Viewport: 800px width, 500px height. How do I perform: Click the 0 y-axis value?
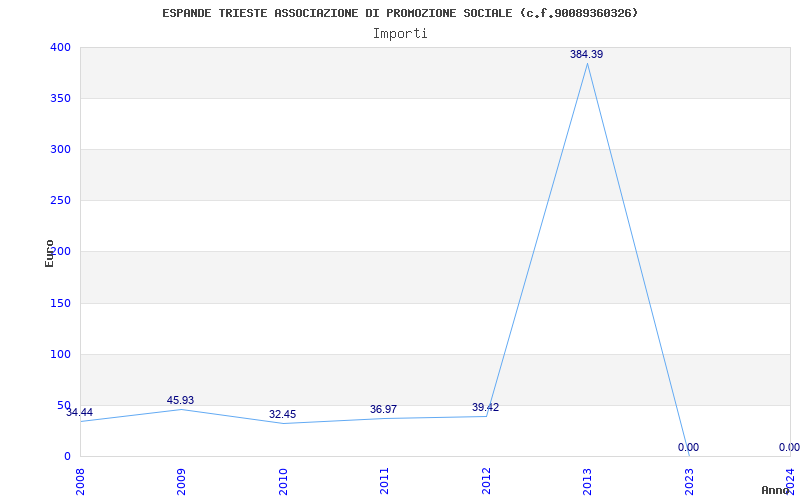point(67,457)
